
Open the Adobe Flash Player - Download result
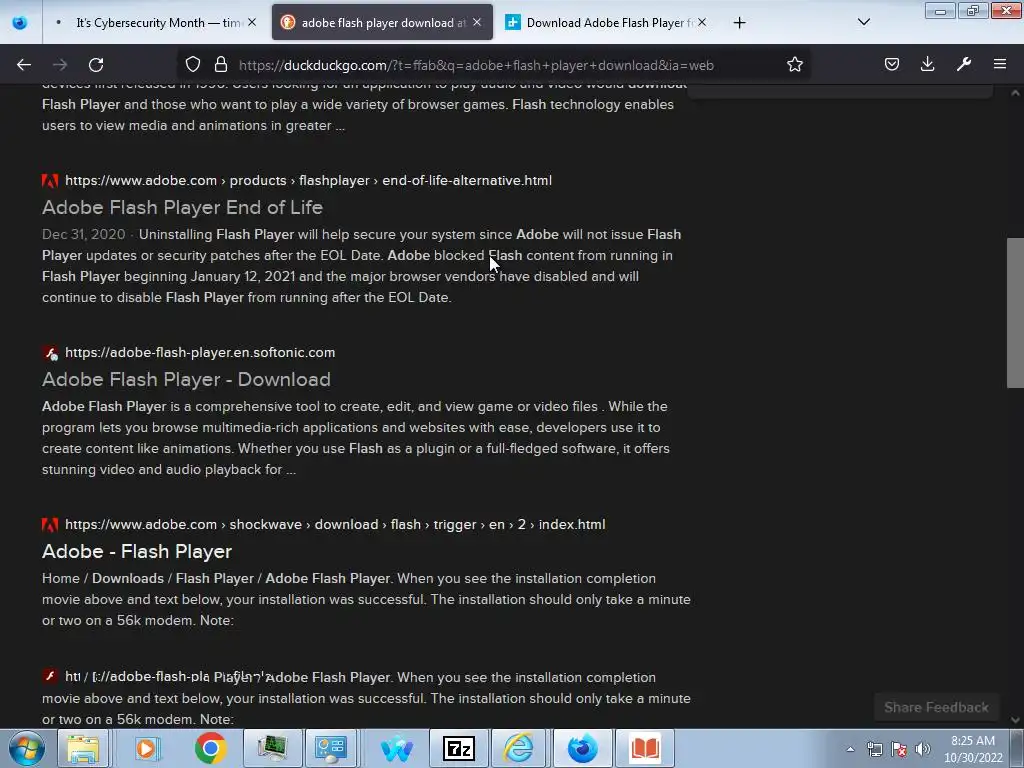[186, 379]
